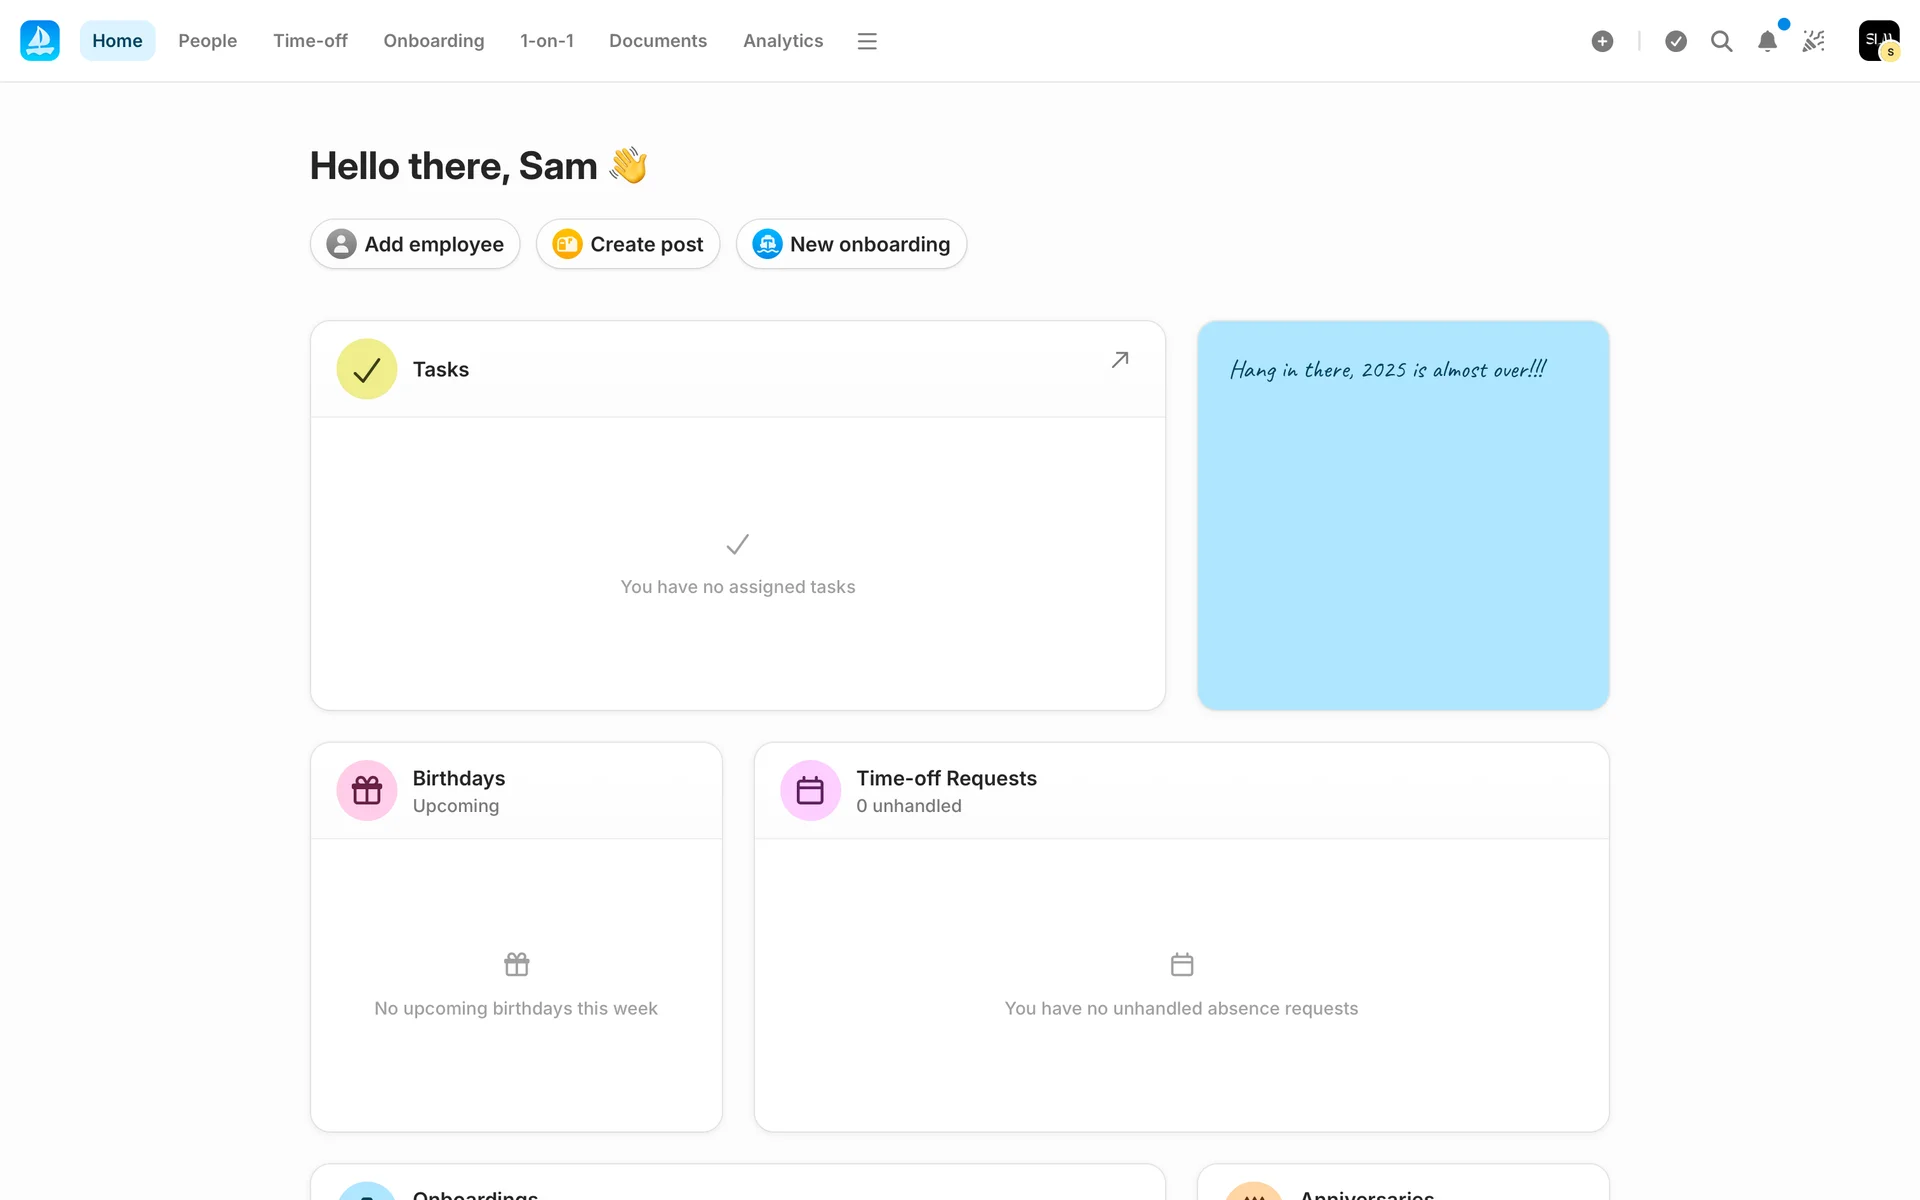
Task: Click the Create post button
Action: pos(628,244)
